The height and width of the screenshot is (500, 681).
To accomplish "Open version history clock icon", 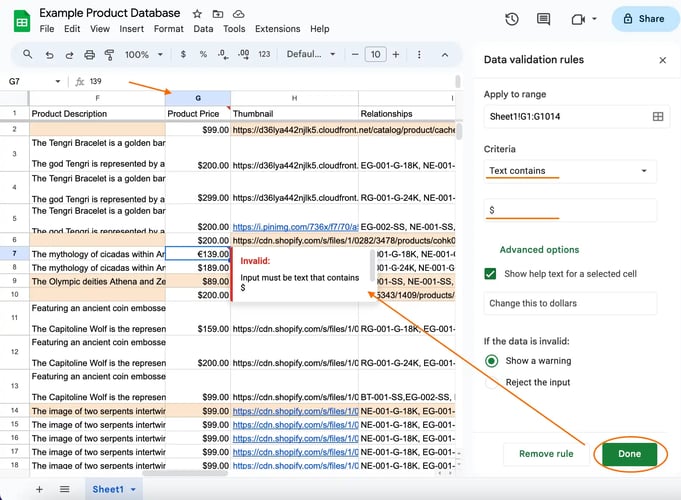I will point(512,19).
